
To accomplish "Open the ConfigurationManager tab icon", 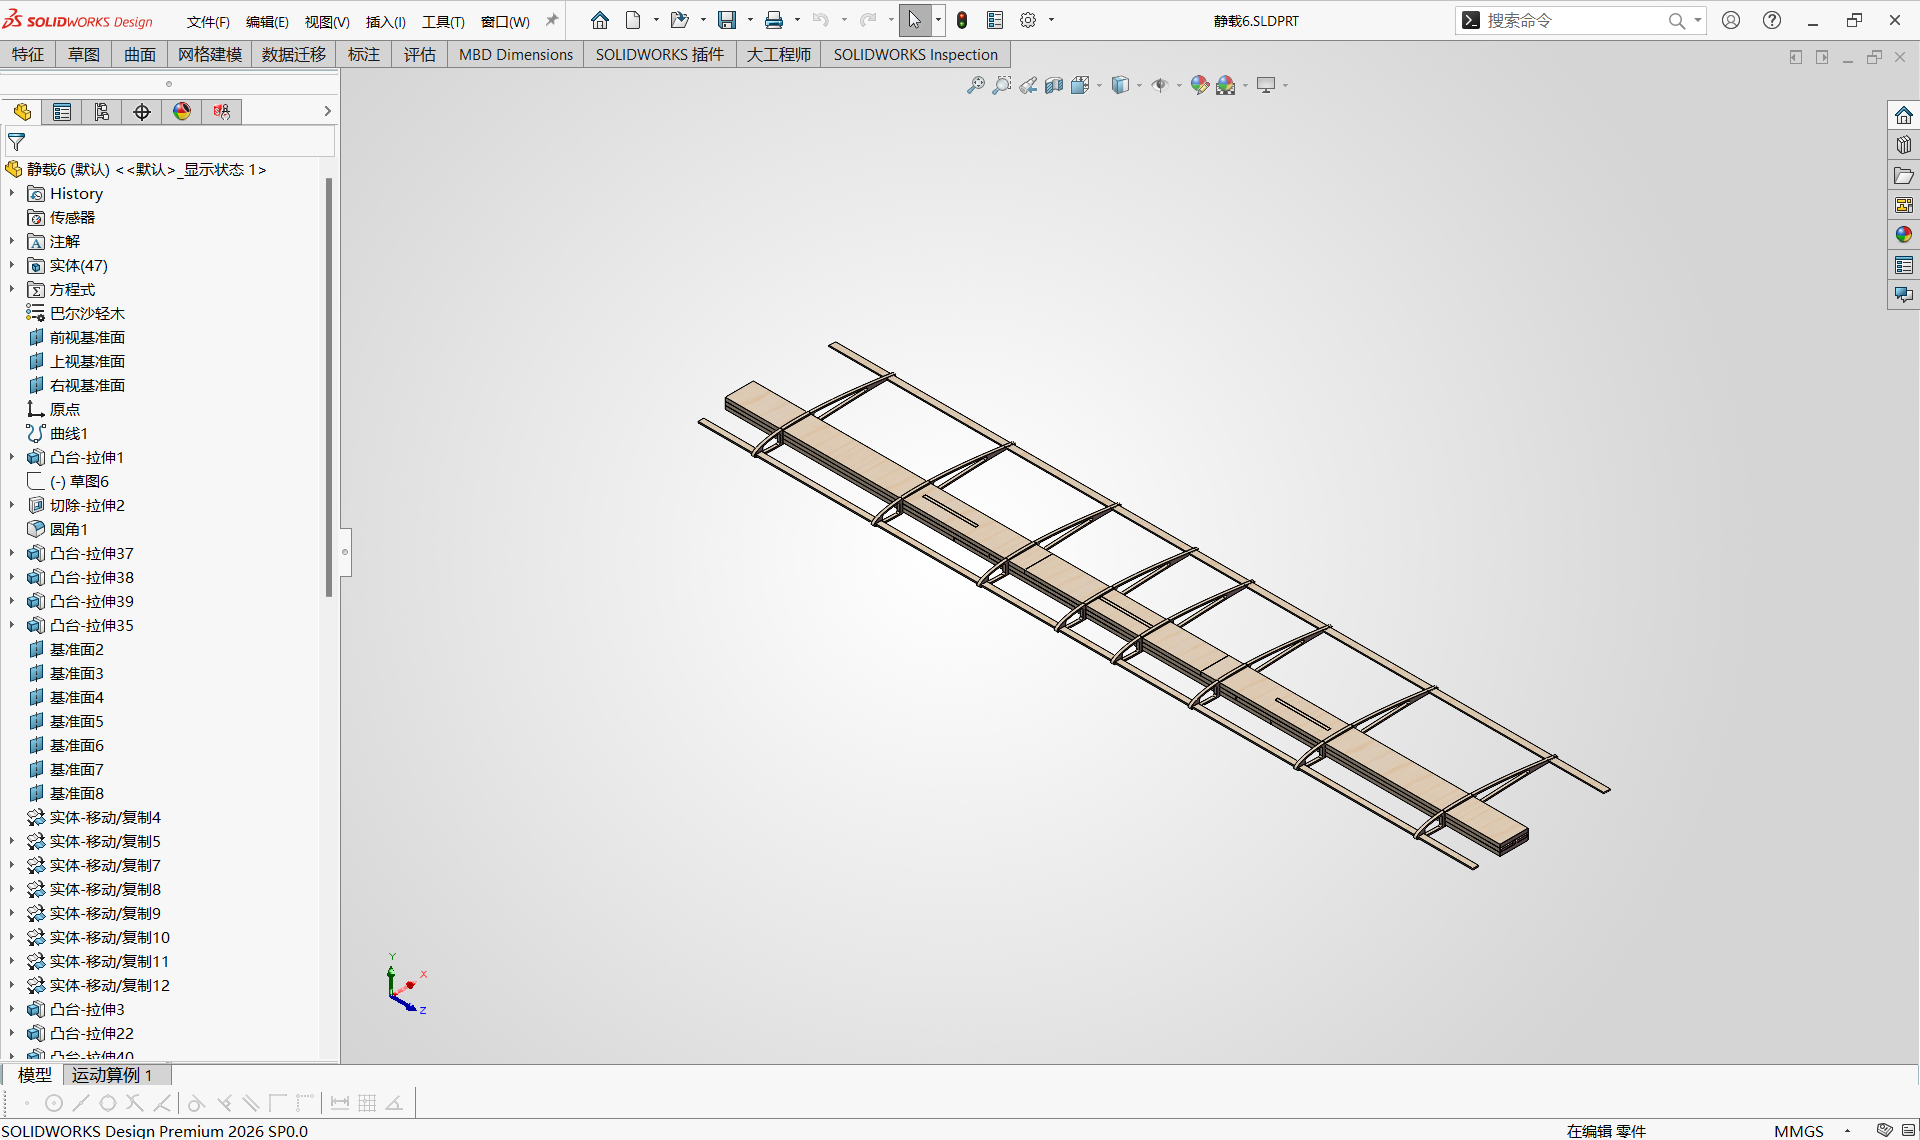I will click(x=102, y=112).
